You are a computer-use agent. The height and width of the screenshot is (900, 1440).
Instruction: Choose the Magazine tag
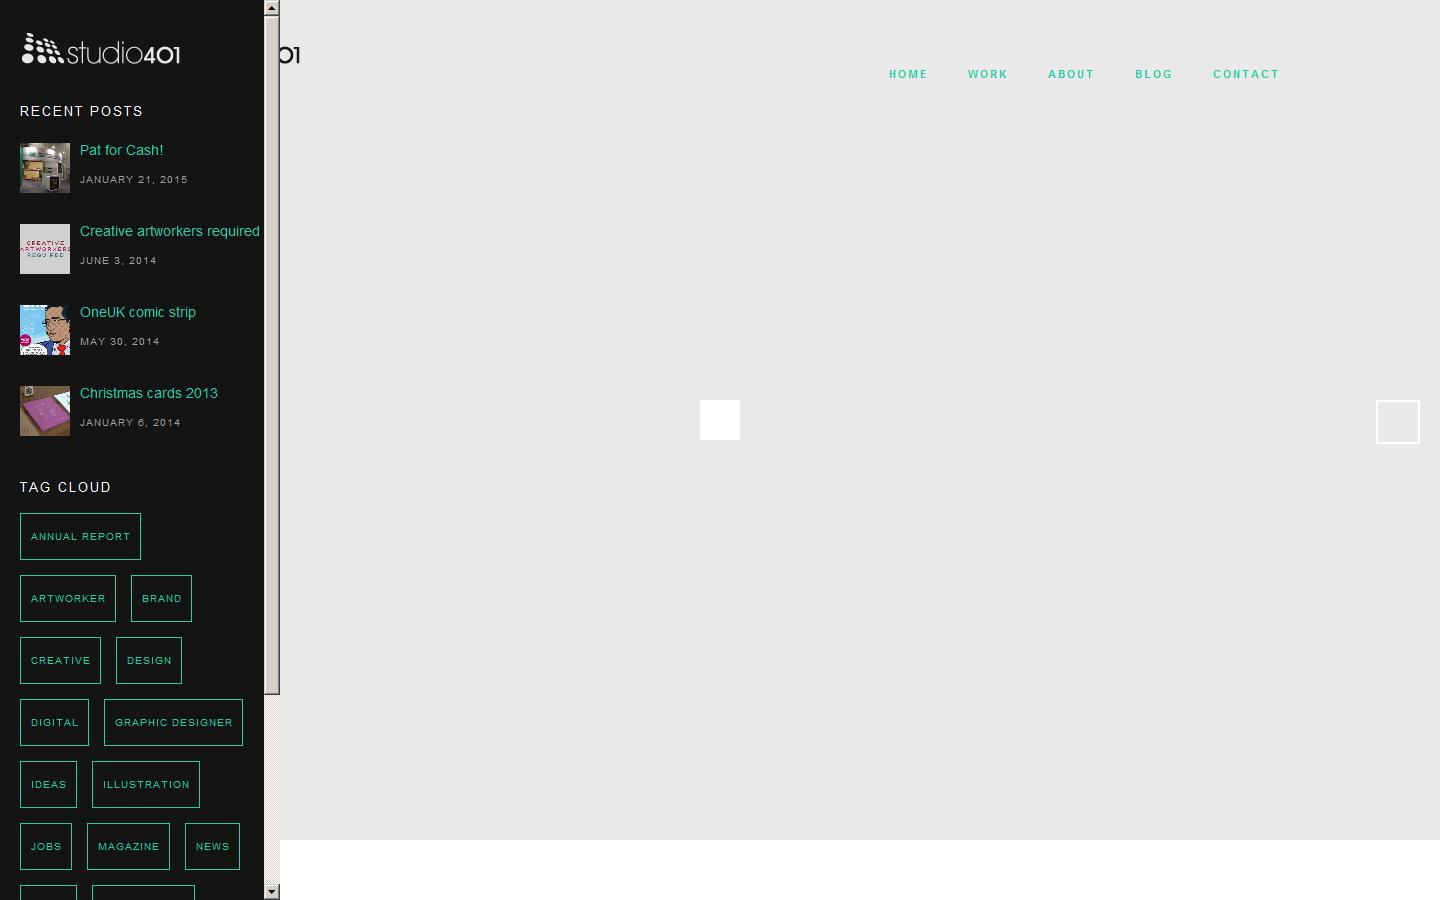coord(128,847)
